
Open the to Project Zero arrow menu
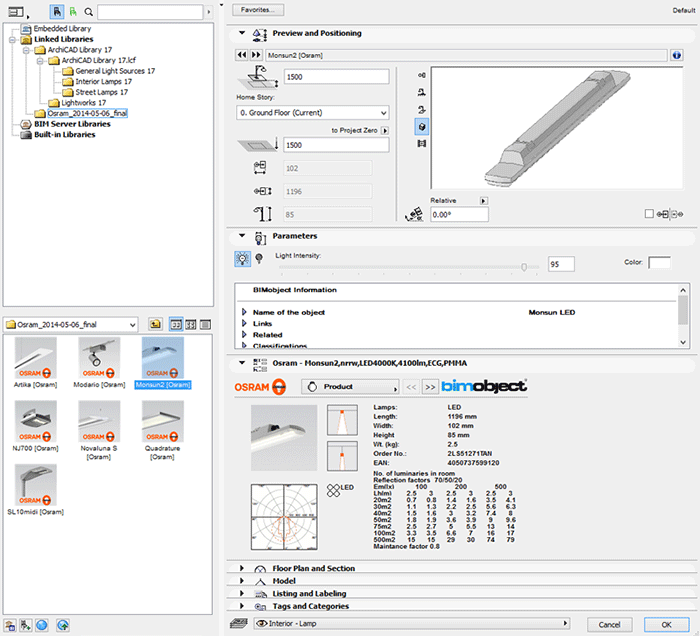(385, 130)
